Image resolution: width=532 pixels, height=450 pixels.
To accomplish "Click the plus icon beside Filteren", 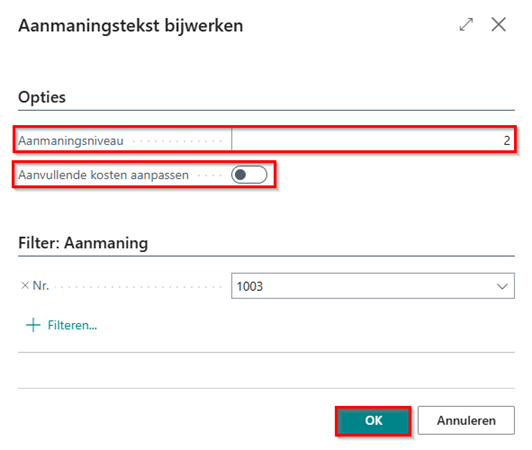I will pos(33,325).
